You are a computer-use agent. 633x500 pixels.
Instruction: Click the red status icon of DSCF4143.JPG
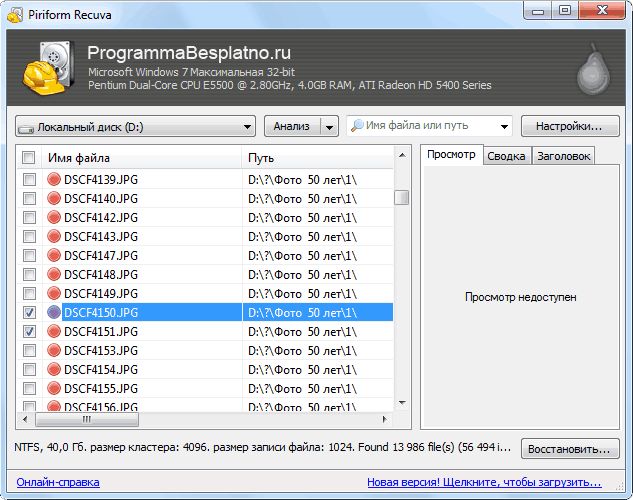click(x=54, y=236)
